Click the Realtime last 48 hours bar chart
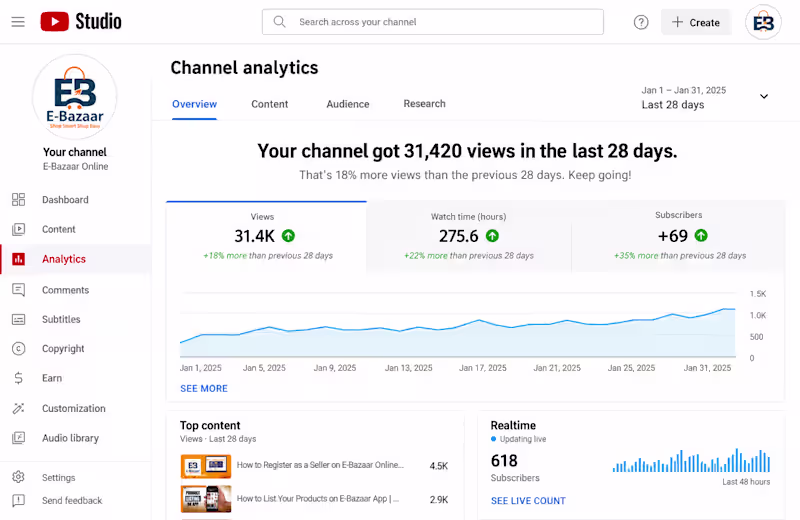The image size is (800, 520). 691,460
